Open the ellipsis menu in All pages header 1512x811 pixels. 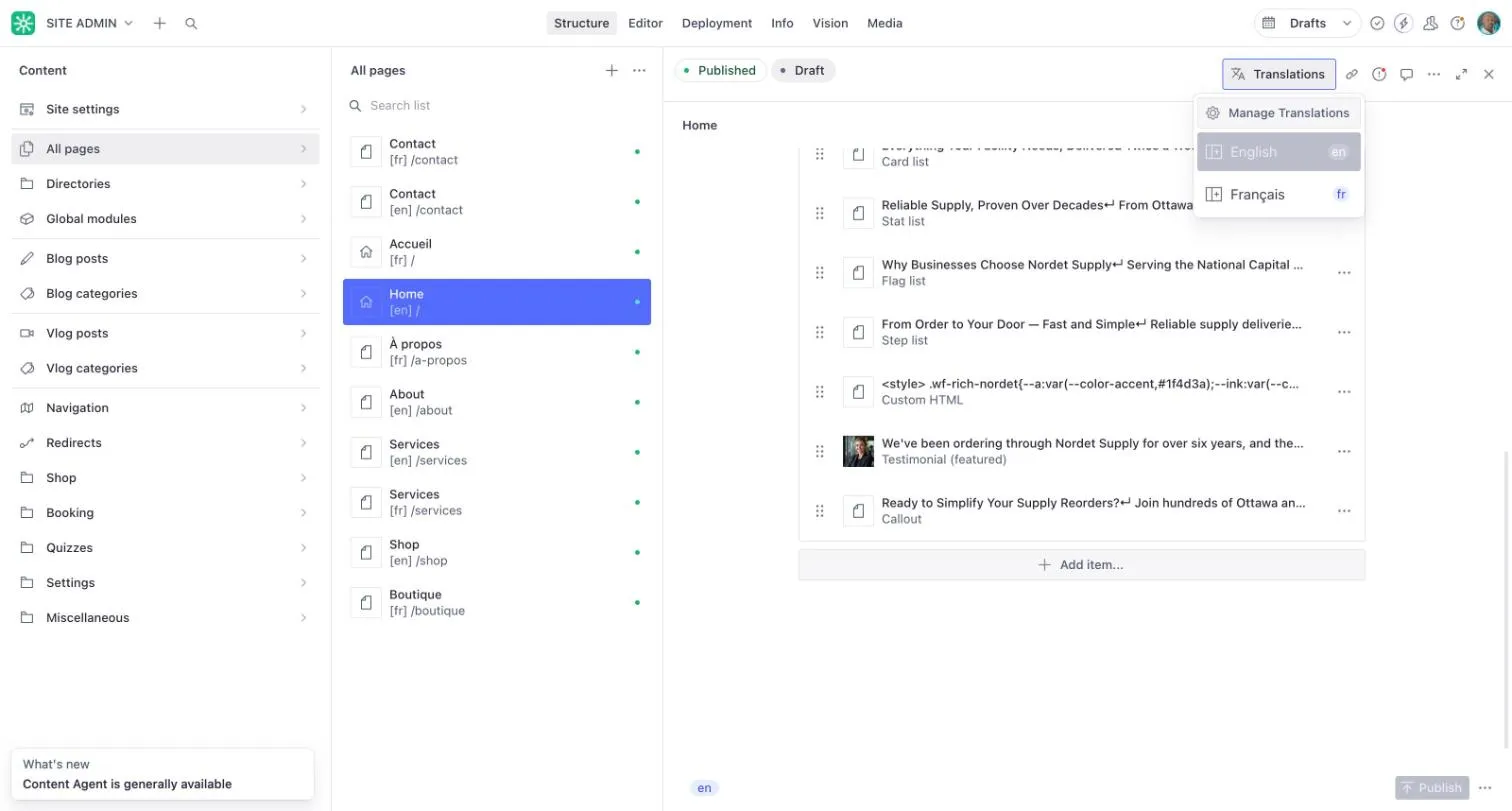coord(639,70)
